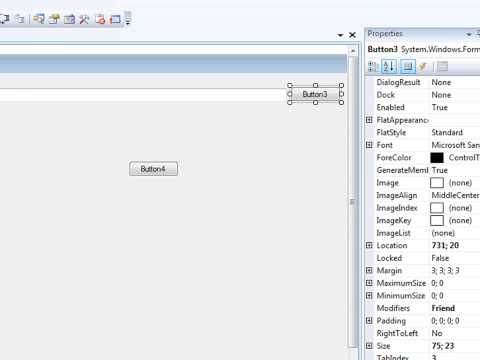Screen dimensions: 480x360
Task: Select the ImageList property name
Action: (393, 233)
